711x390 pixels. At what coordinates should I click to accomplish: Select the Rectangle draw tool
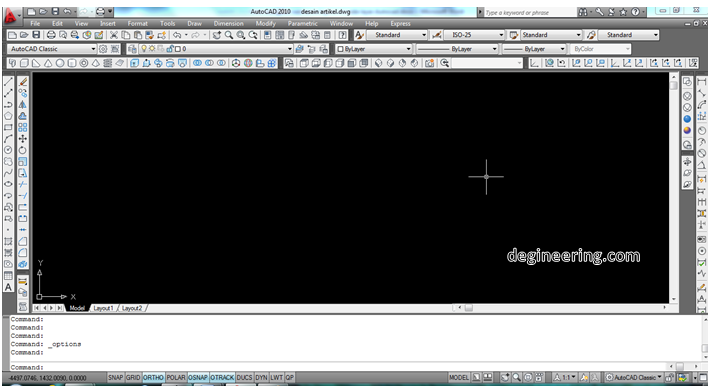[x=8, y=127]
